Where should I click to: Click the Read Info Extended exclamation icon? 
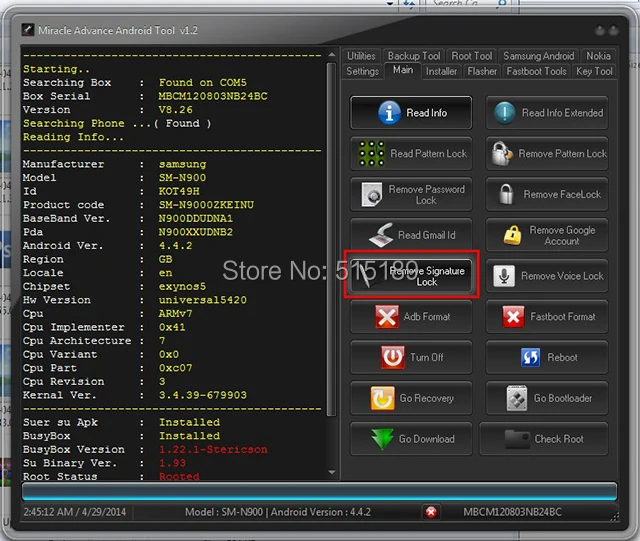pyautogui.click(x=504, y=113)
